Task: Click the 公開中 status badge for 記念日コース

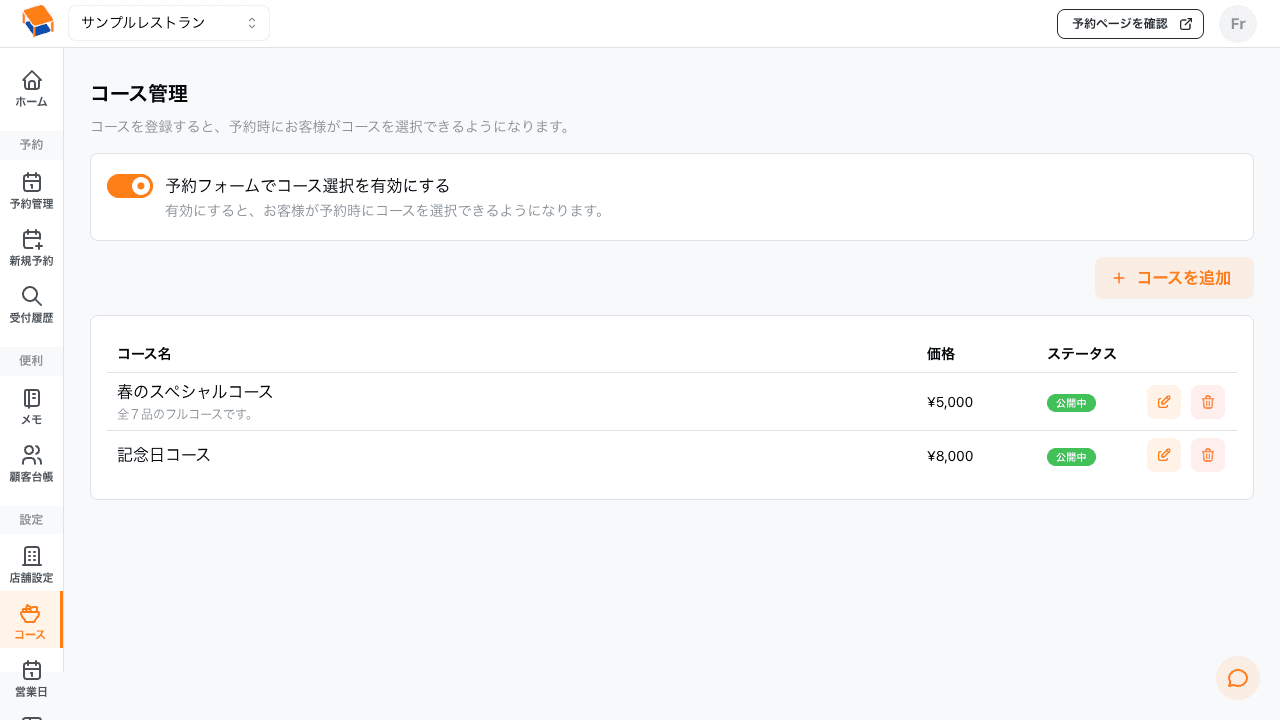Action: 1071,456
